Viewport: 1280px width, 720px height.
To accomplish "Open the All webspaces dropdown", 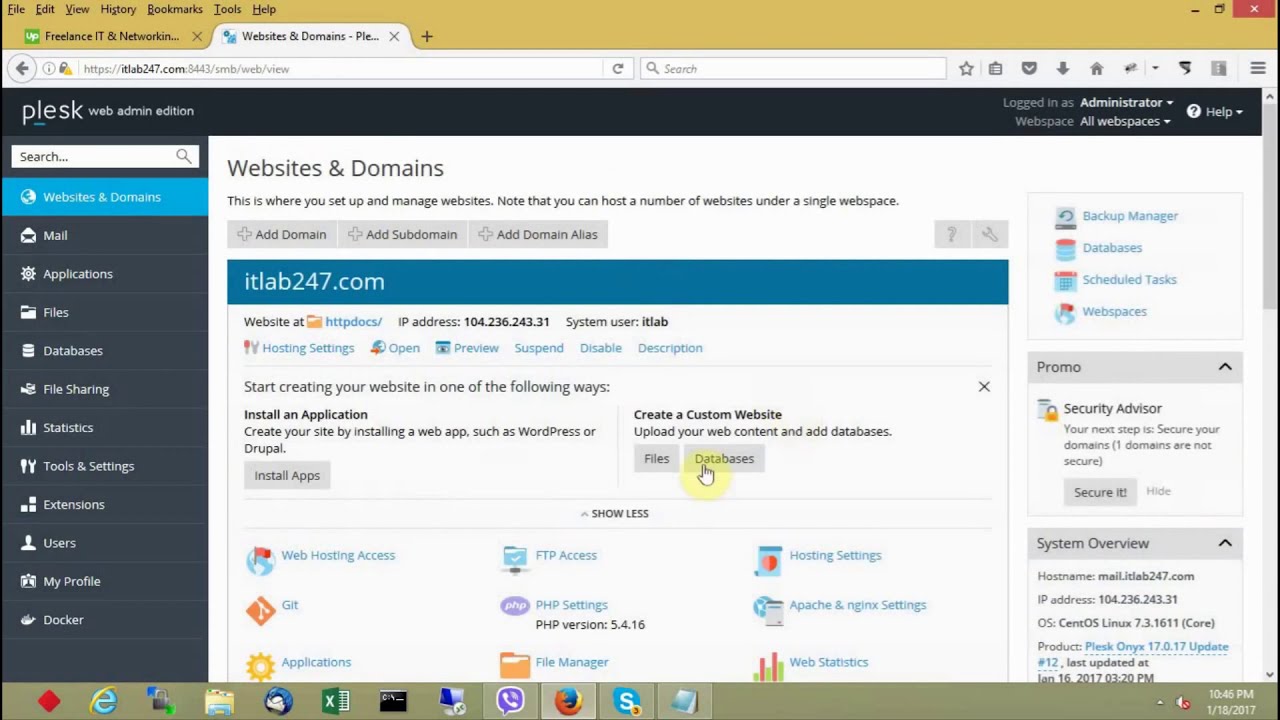I will (x=1125, y=121).
